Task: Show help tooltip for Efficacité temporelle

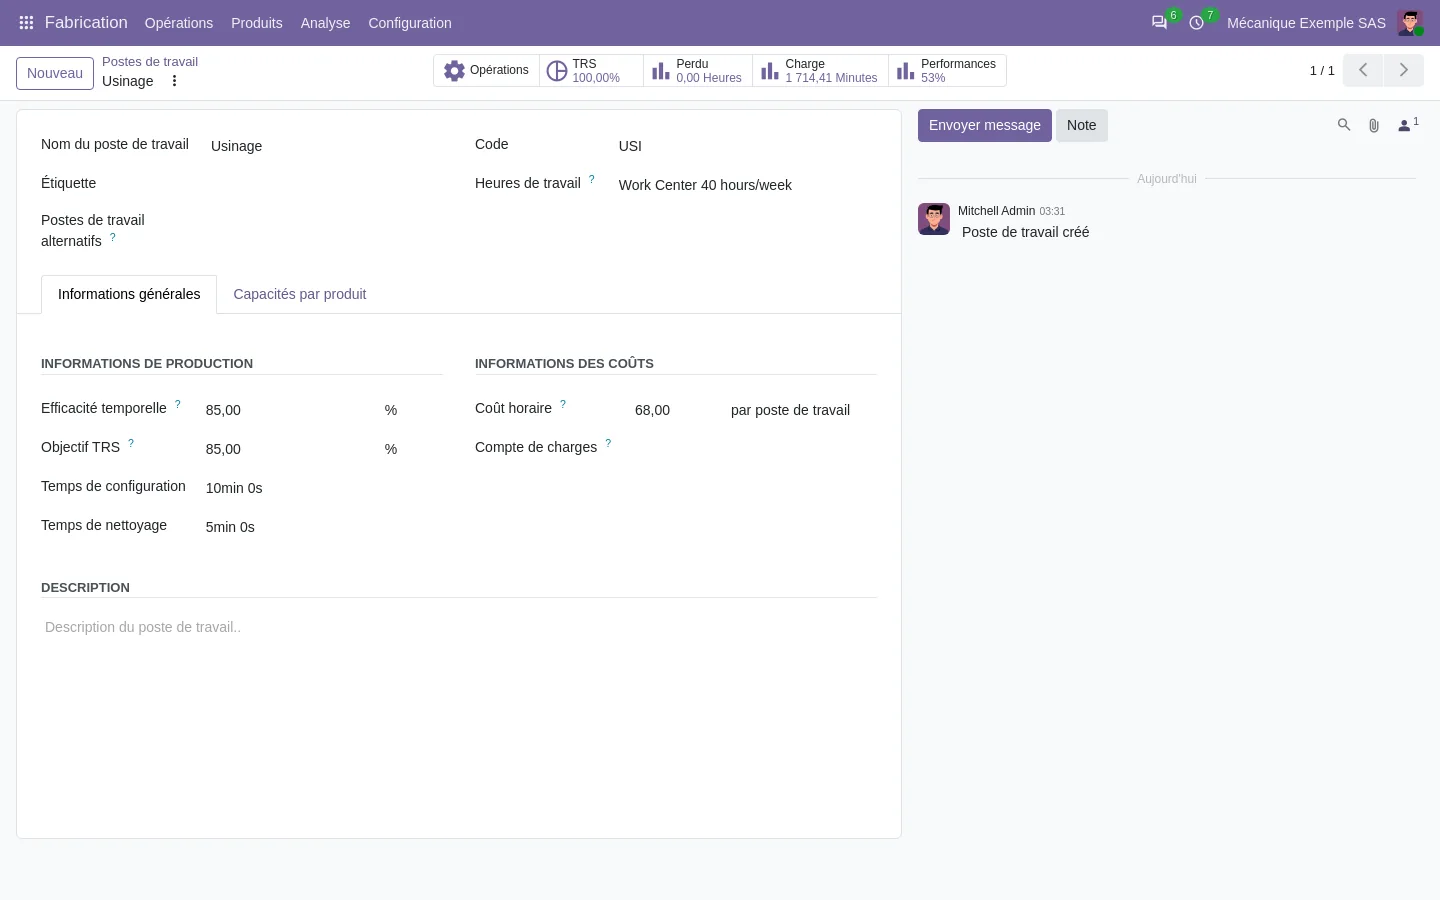Action: click(178, 404)
